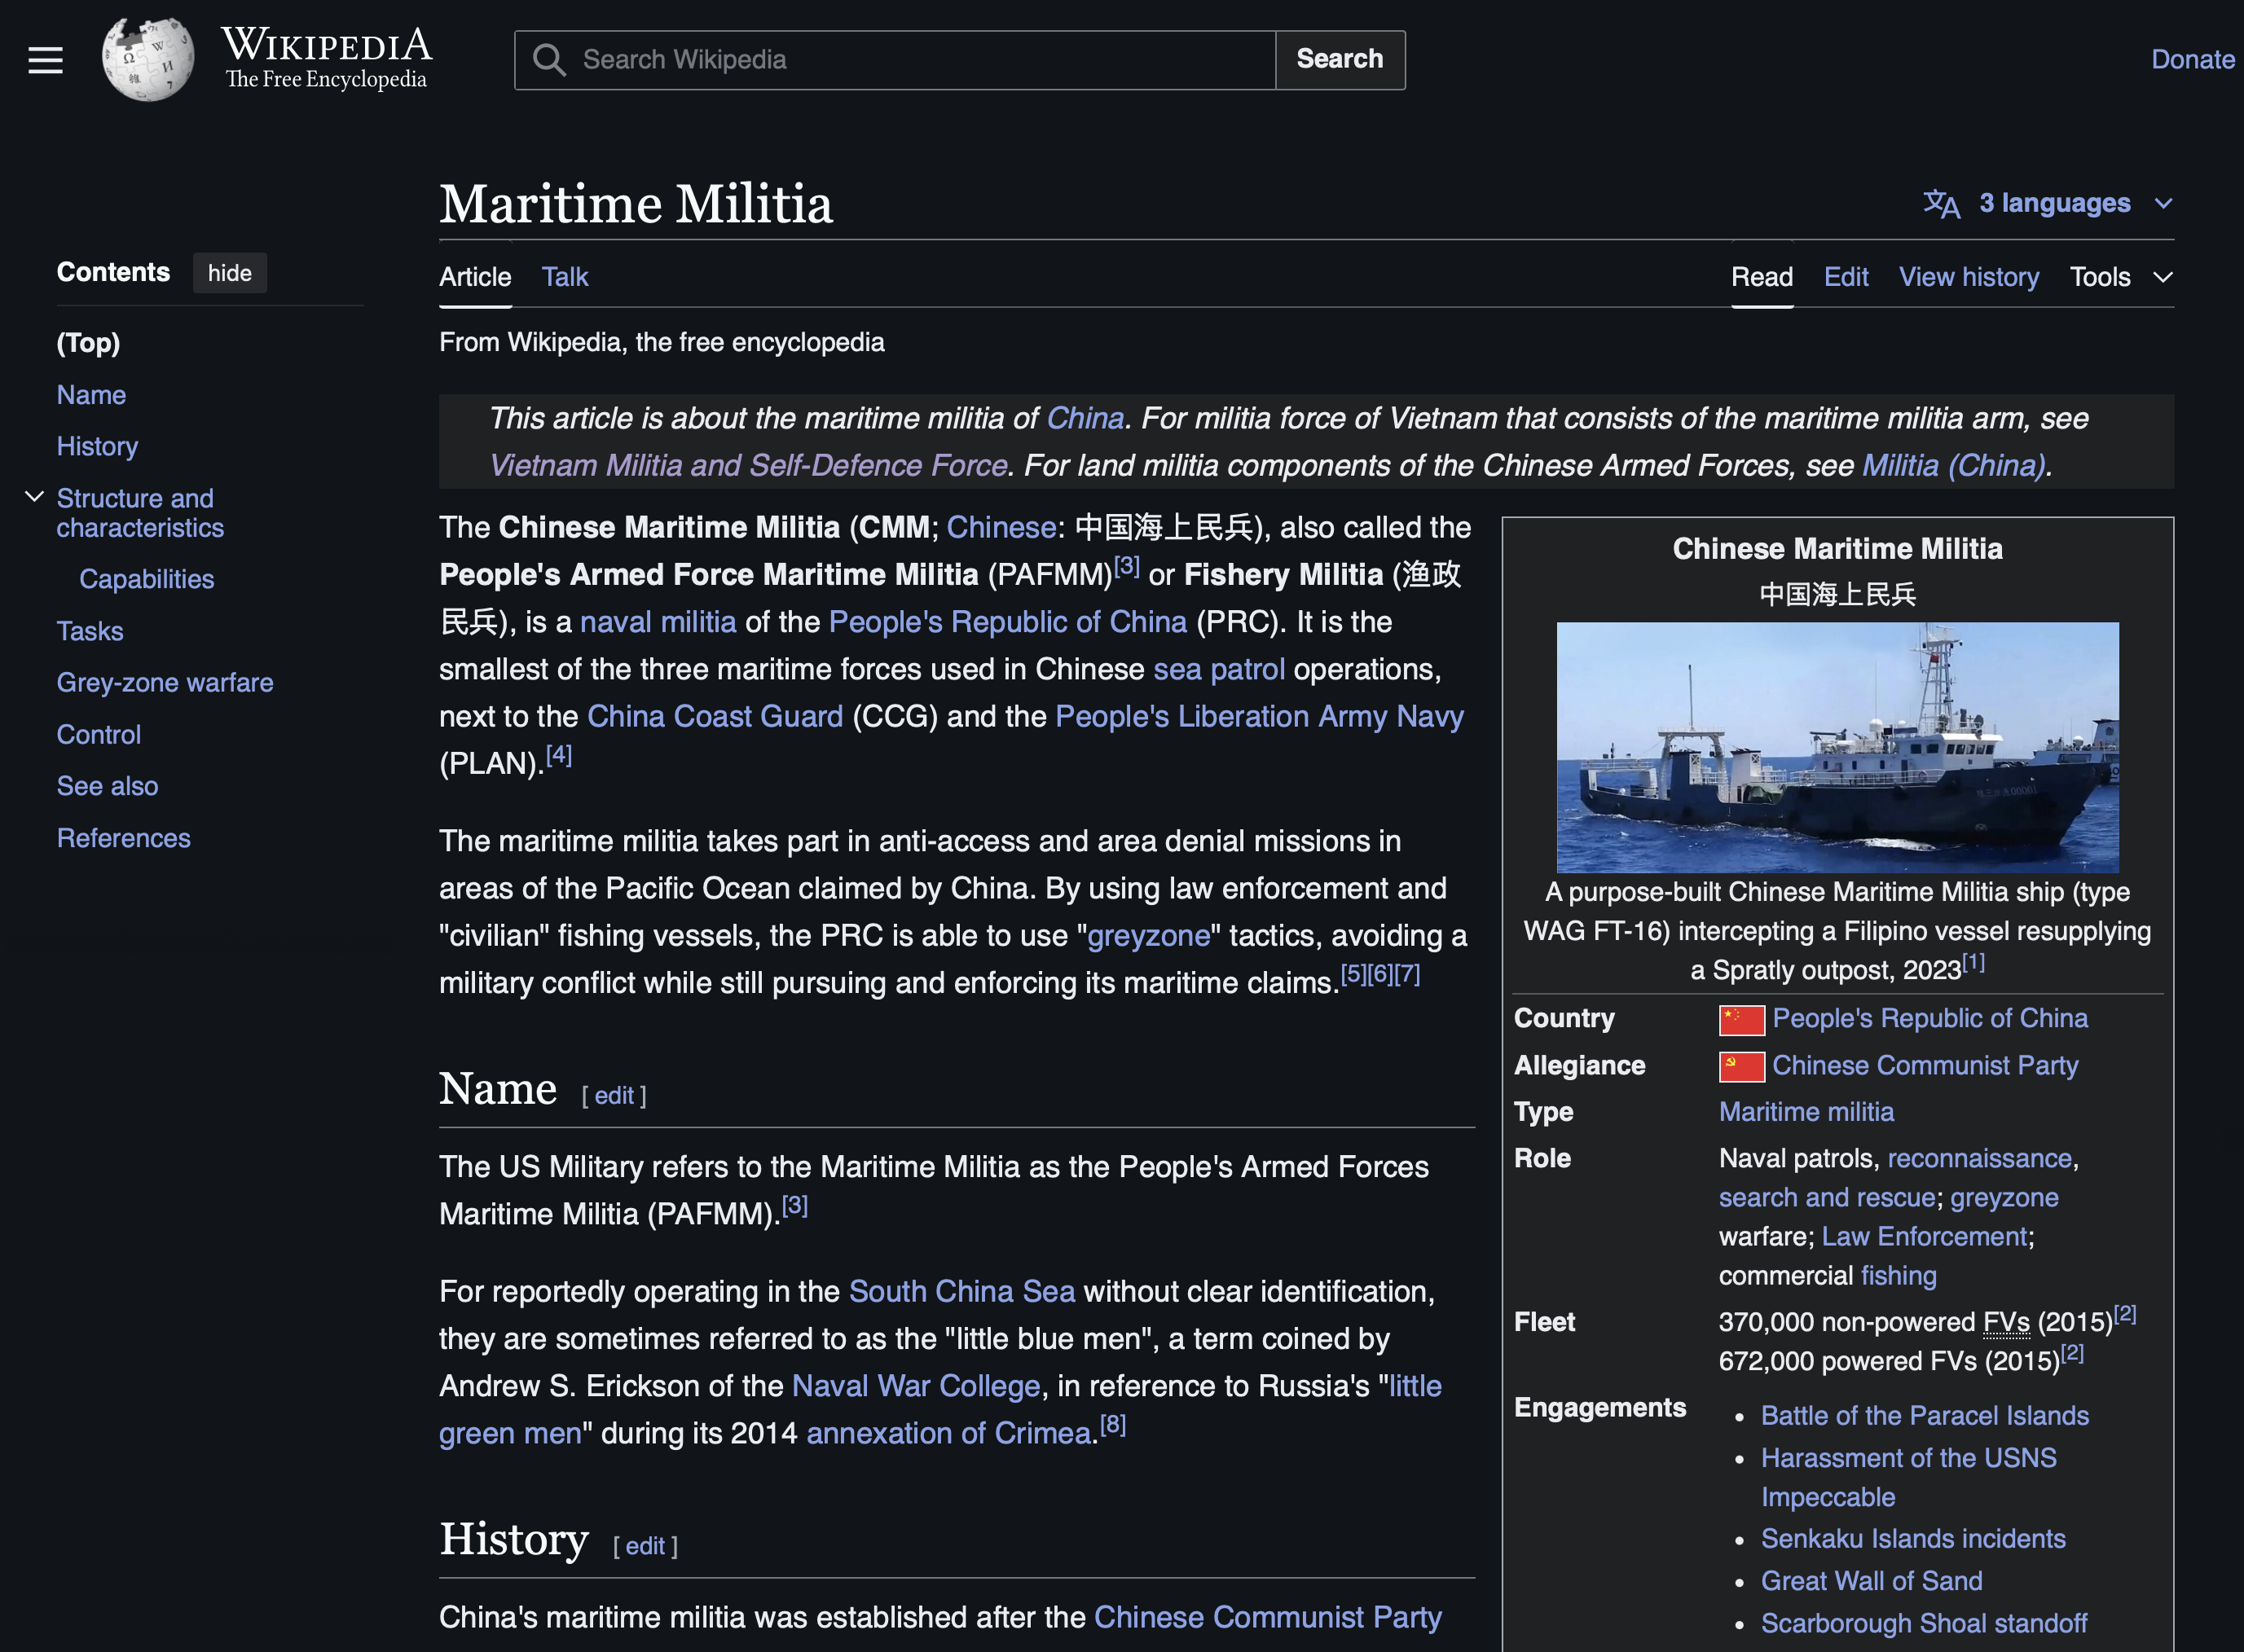
Task: Open Senkaku Islands incidents link
Action: pyautogui.click(x=1913, y=1539)
